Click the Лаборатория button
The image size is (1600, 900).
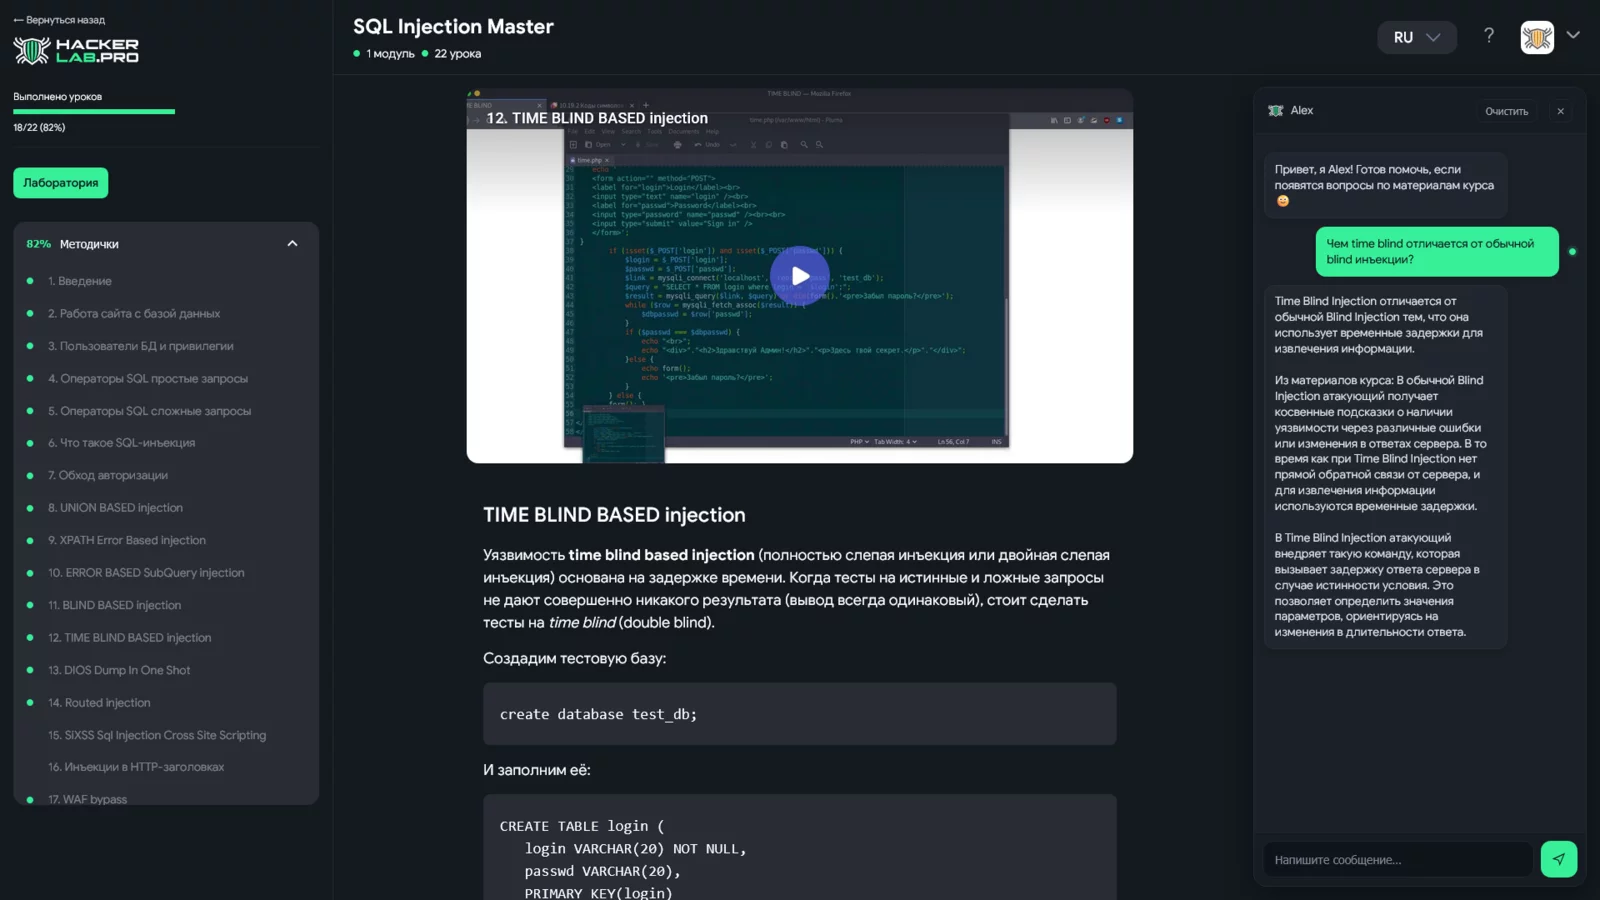(x=60, y=182)
